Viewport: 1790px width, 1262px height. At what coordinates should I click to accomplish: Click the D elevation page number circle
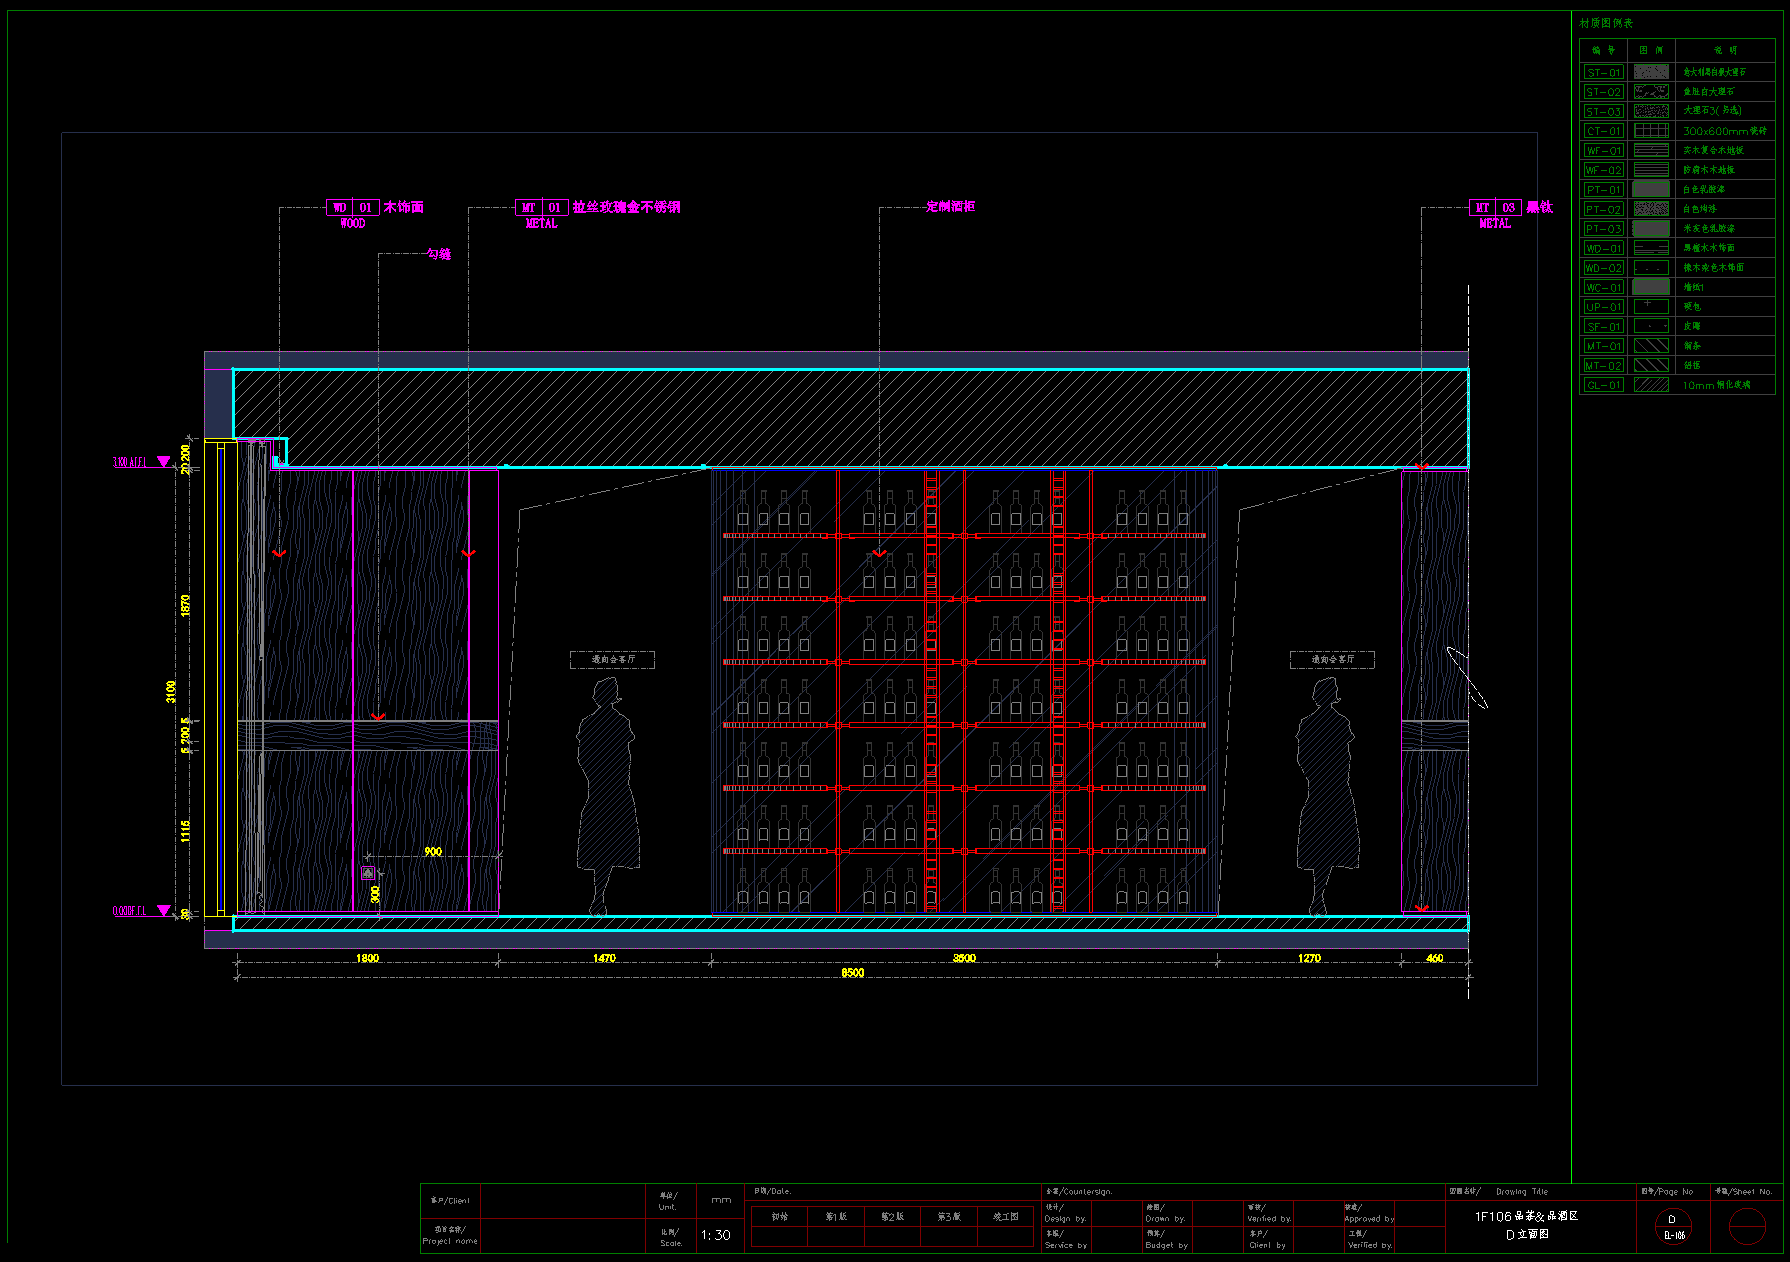click(x=1672, y=1226)
